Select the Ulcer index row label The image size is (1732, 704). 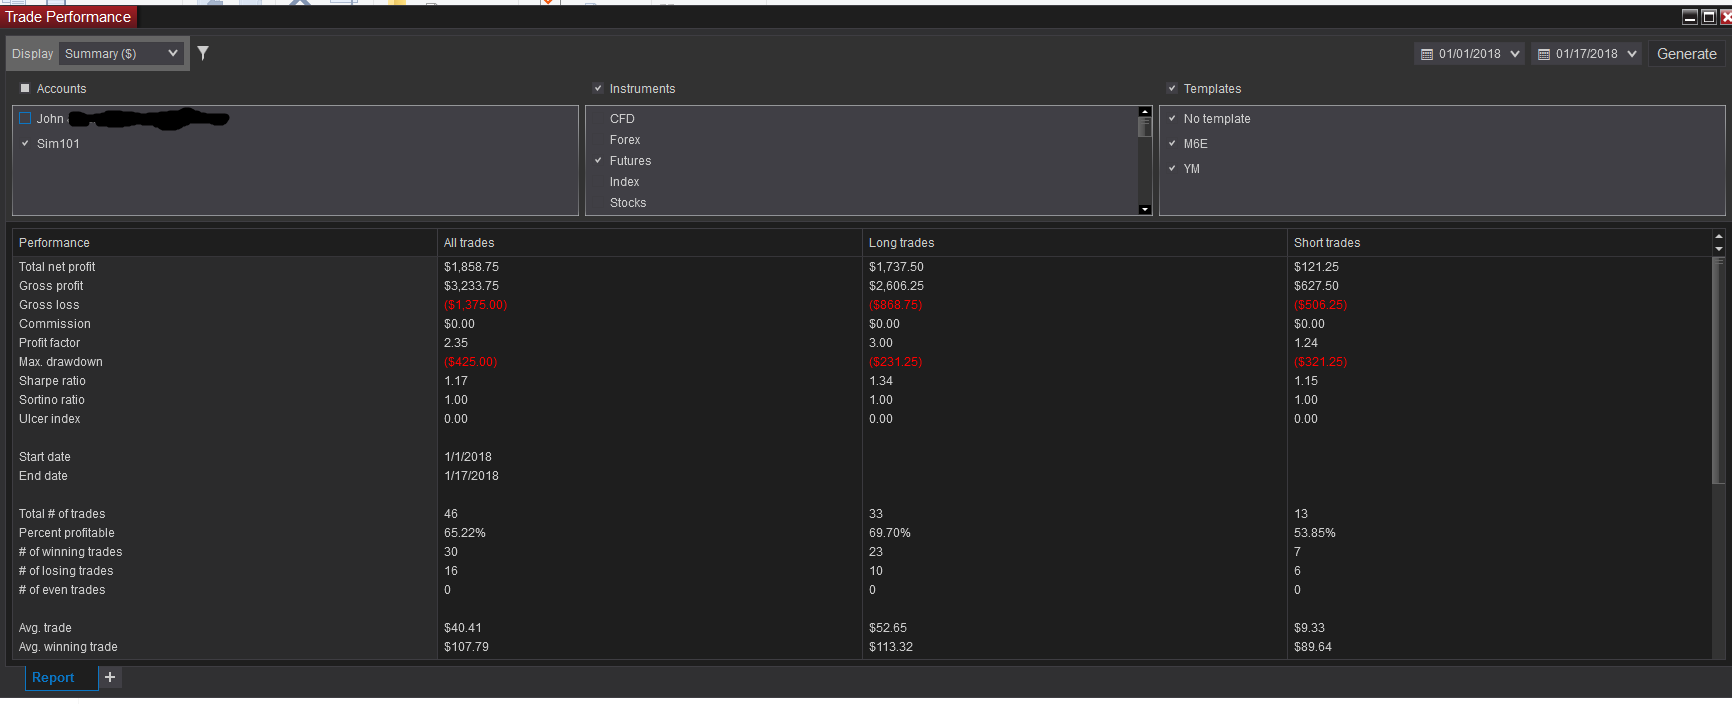point(50,419)
